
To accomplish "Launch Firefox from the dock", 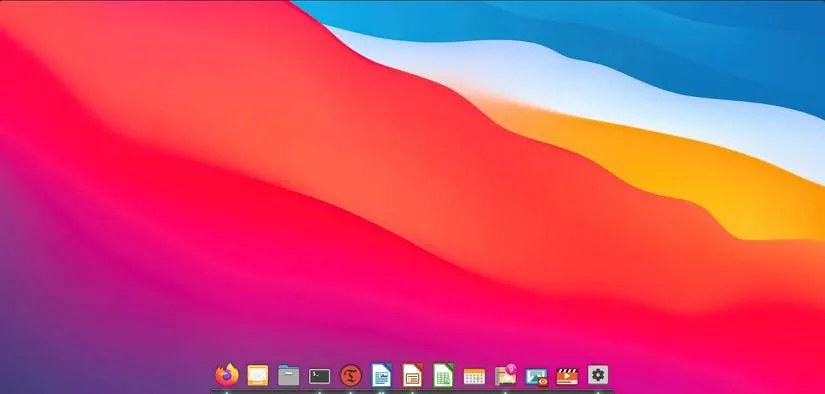I will [227, 375].
